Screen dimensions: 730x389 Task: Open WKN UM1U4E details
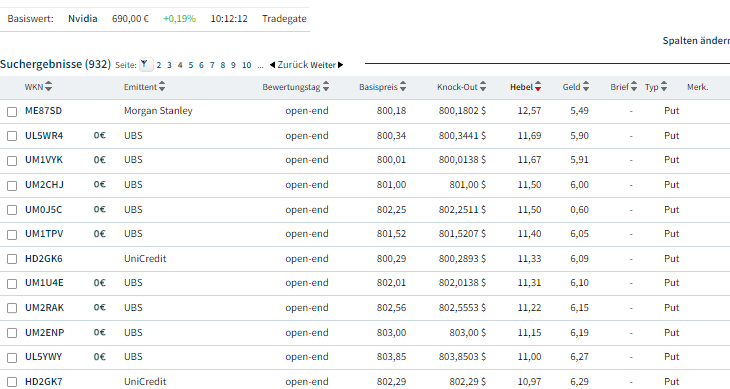point(44,282)
